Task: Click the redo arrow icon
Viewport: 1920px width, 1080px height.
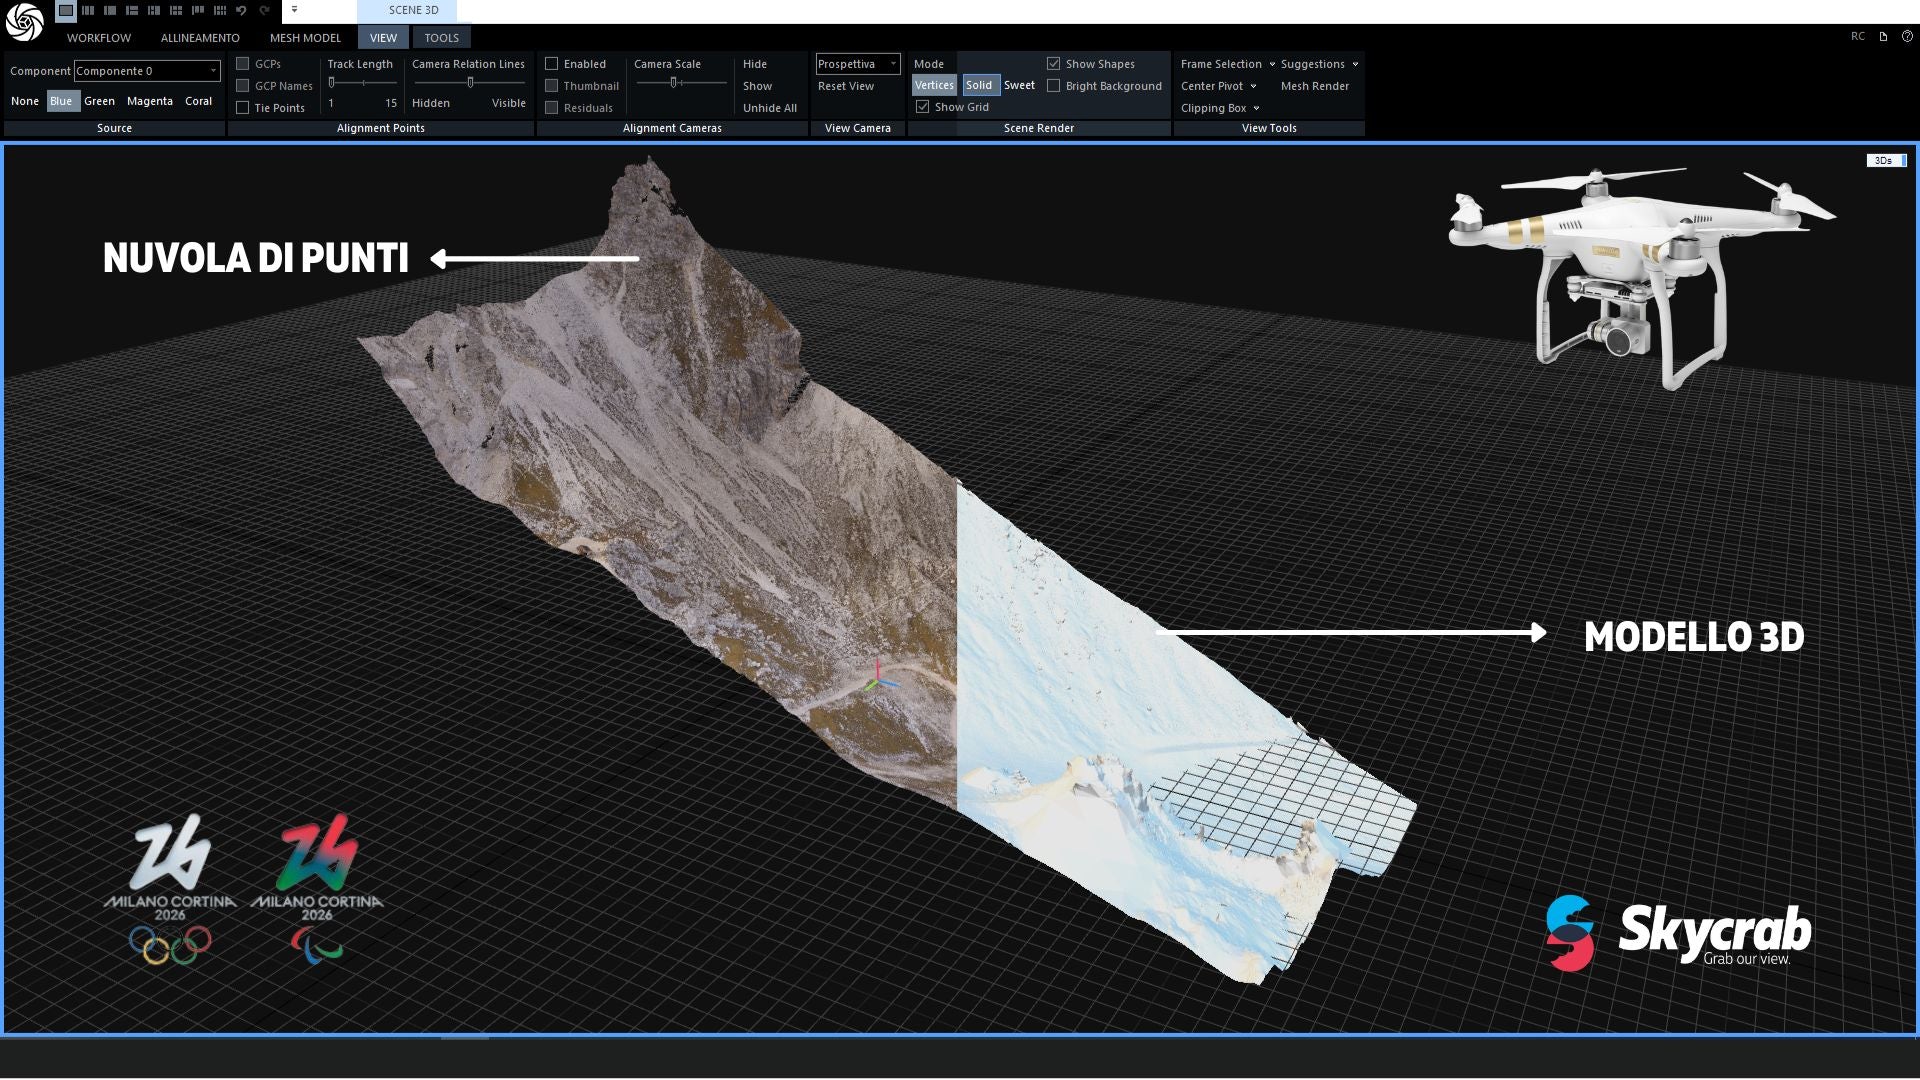Action: 264,10
